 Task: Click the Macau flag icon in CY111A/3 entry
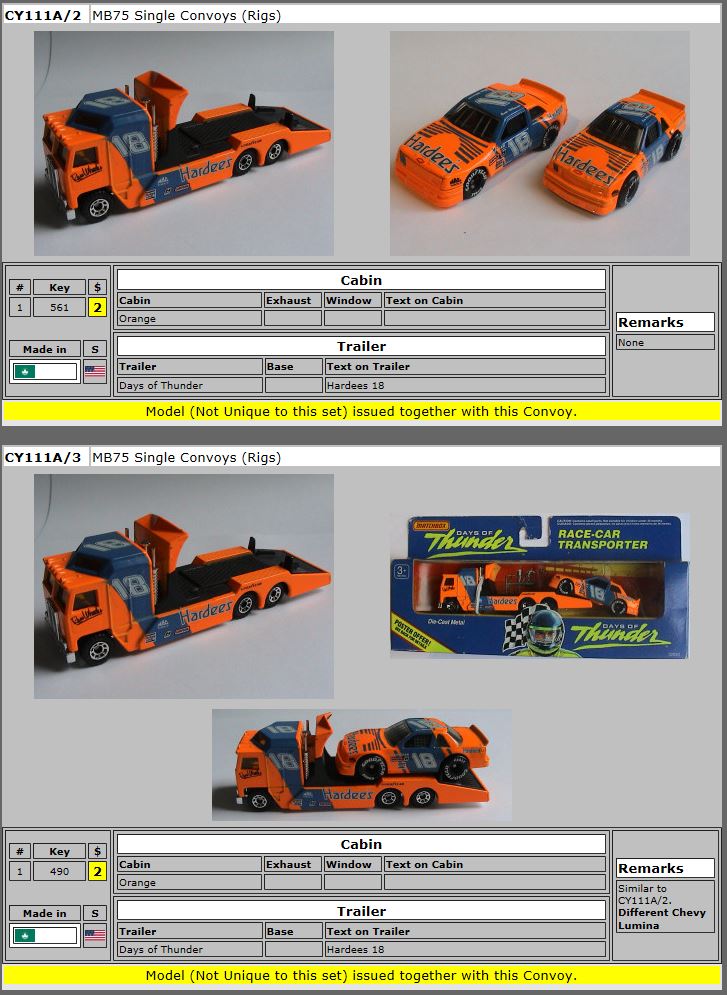click(27, 936)
